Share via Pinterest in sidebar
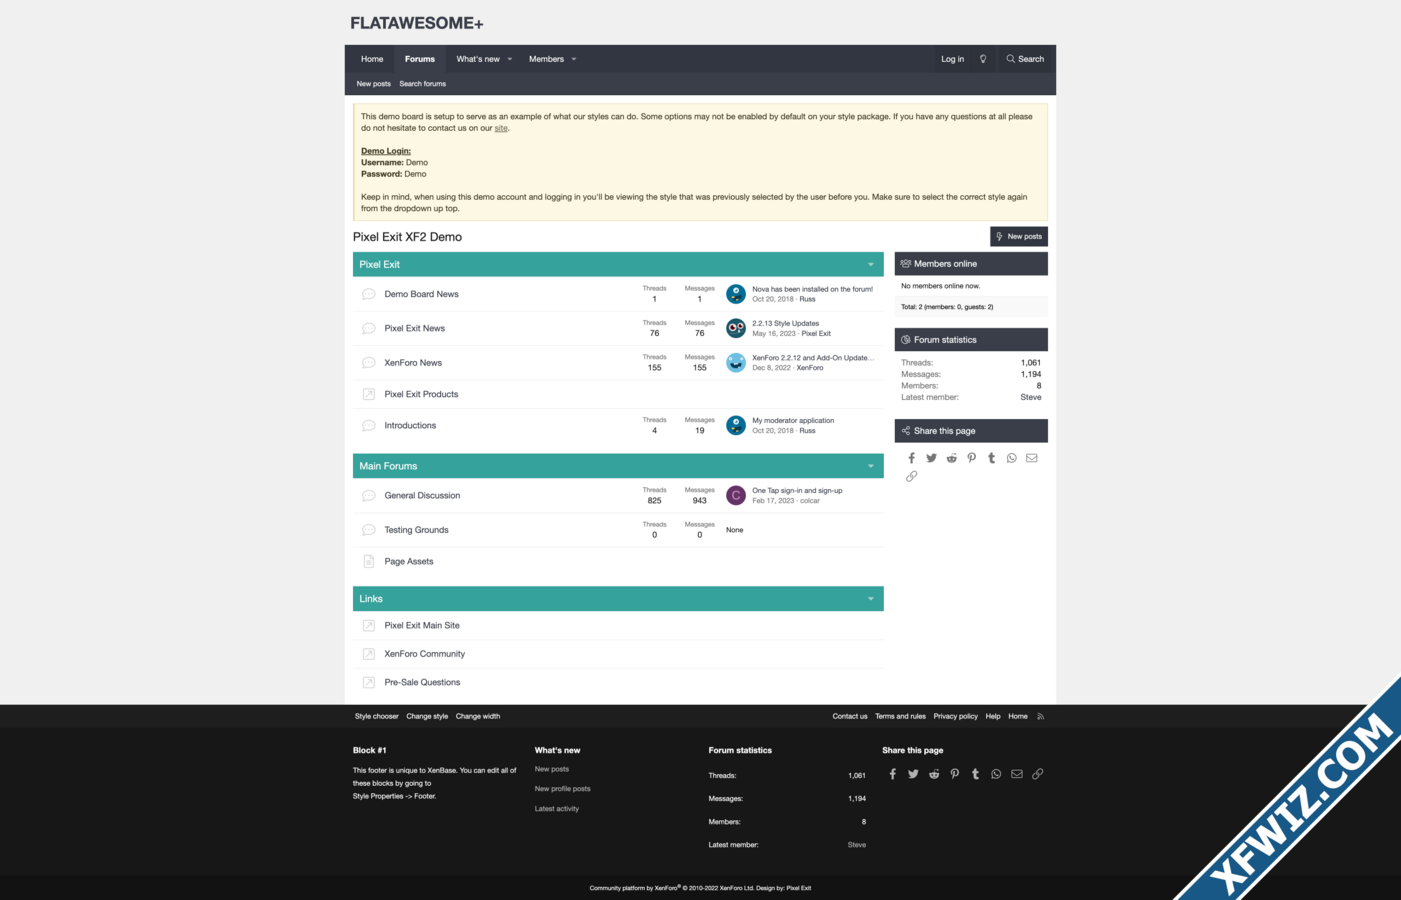The width and height of the screenshot is (1401, 900). 971,458
